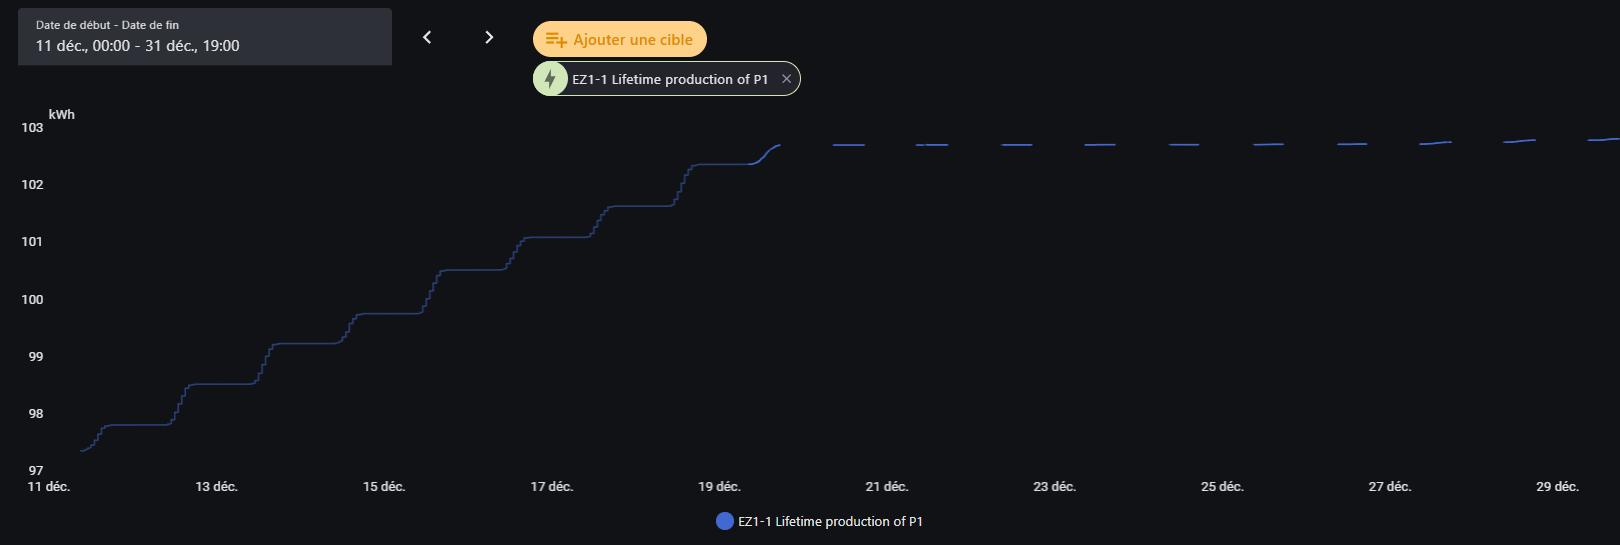Go to the next date range

[x=489, y=37]
